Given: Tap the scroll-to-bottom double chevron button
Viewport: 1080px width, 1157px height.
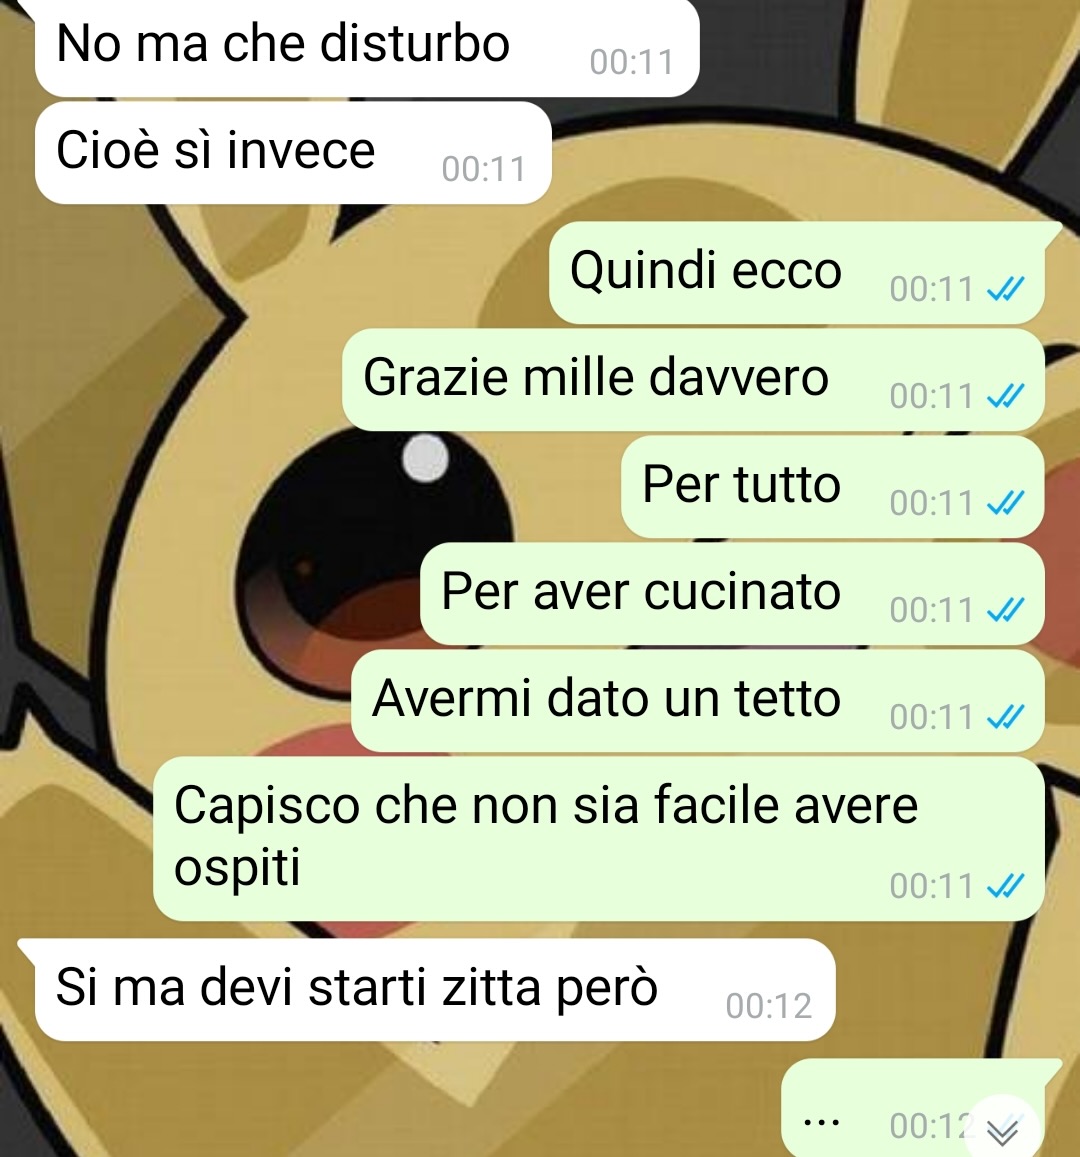Looking at the screenshot, I should pyautogui.click(x=1003, y=1129).
